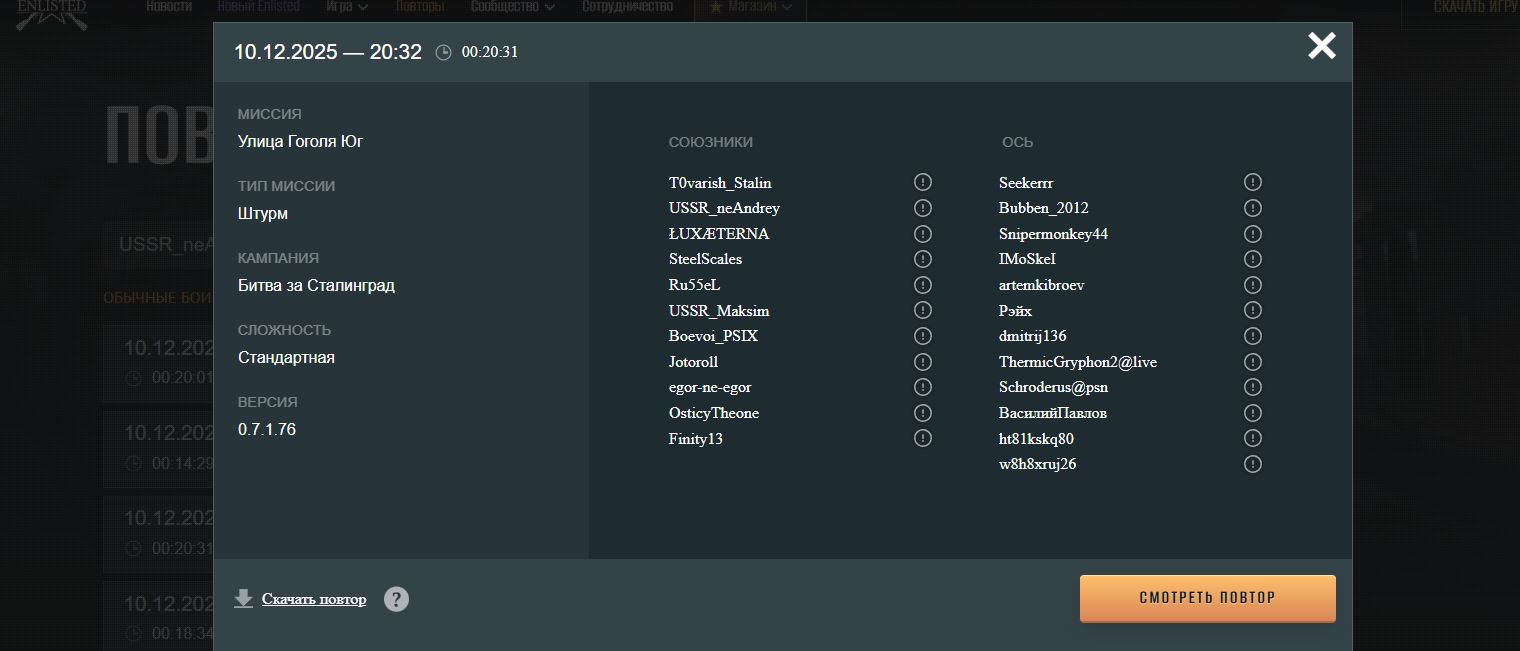Click report icon beside Boevoi_PSIX

(x=922, y=336)
